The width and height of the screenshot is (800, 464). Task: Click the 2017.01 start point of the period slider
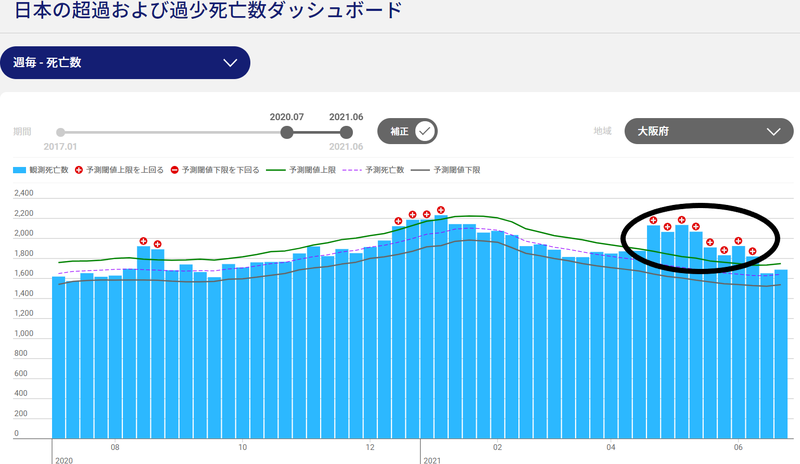coord(61,132)
